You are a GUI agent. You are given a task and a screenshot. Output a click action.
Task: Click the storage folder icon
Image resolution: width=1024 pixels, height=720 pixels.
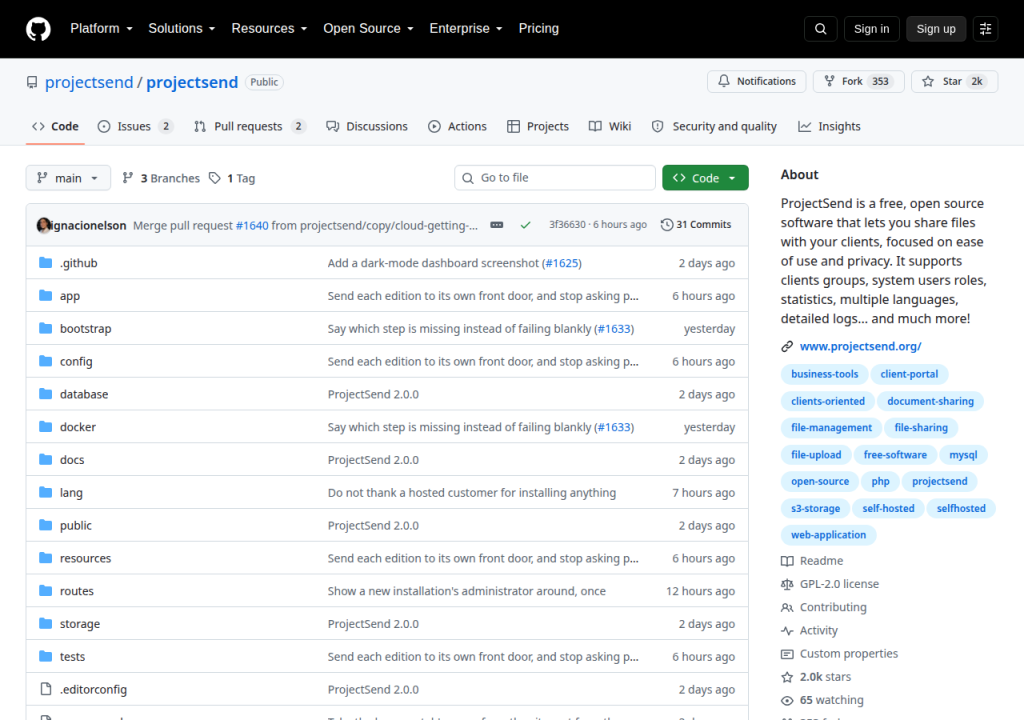pyautogui.click(x=45, y=623)
